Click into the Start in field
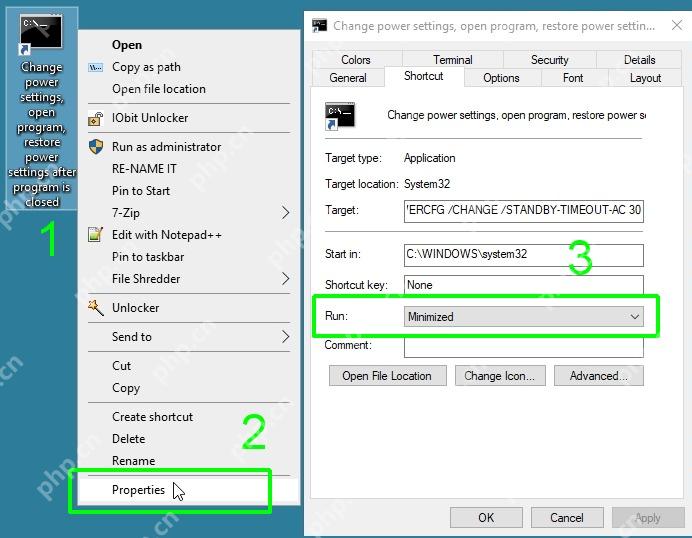The width and height of the screenshot is (692, 538). point(523,255)
